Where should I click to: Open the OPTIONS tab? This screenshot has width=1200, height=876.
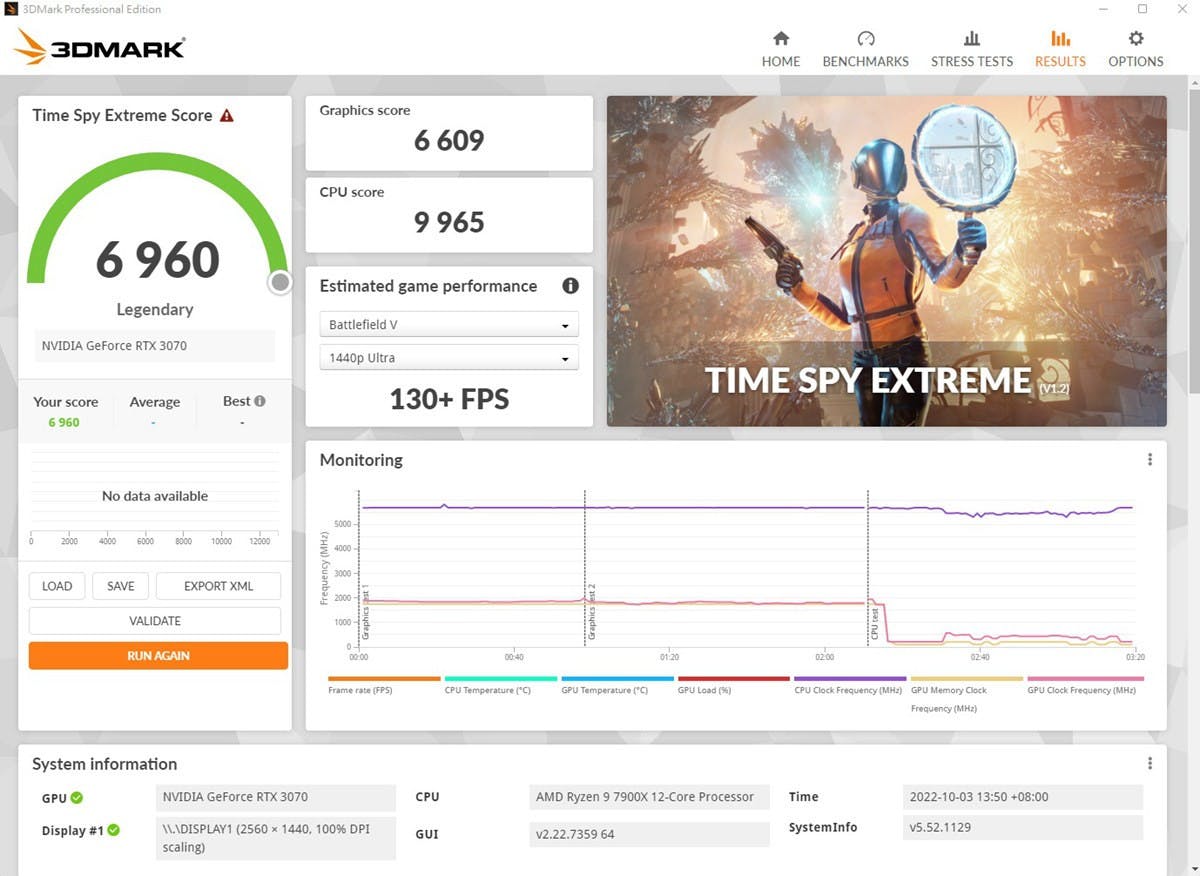[1135, 49]
